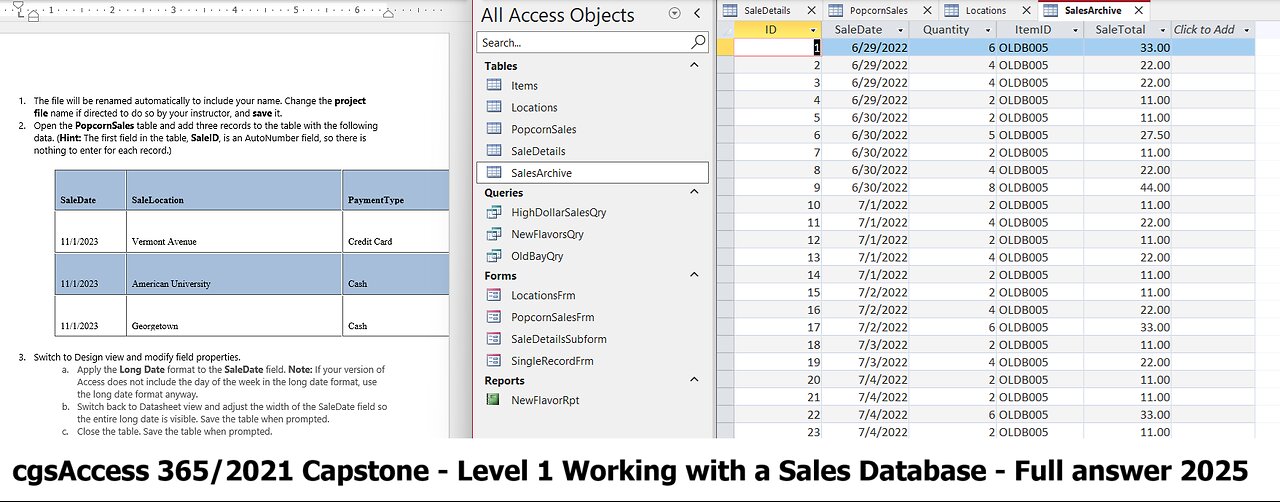Select row selector for record ID 12
1280x502 pixels.
coord(725,240)
